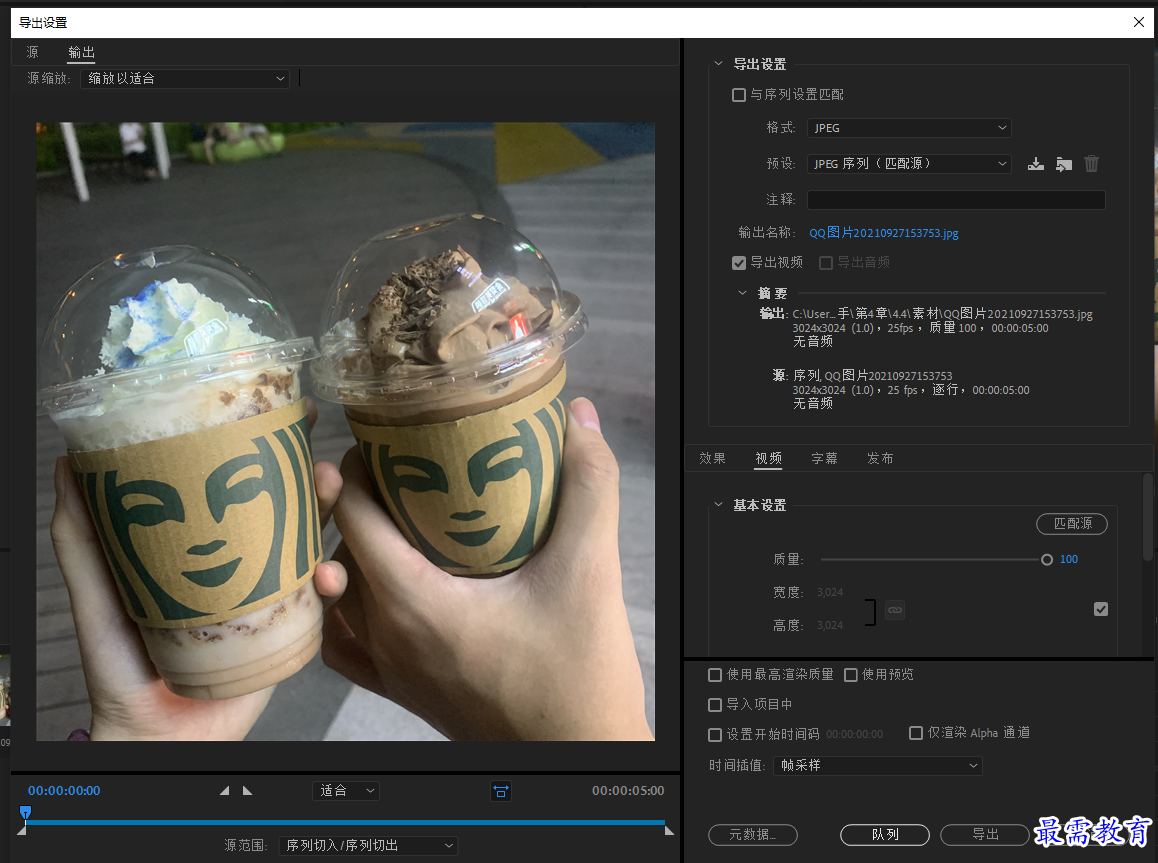
Task: Open the Captions tab
Action: [824, 458]
